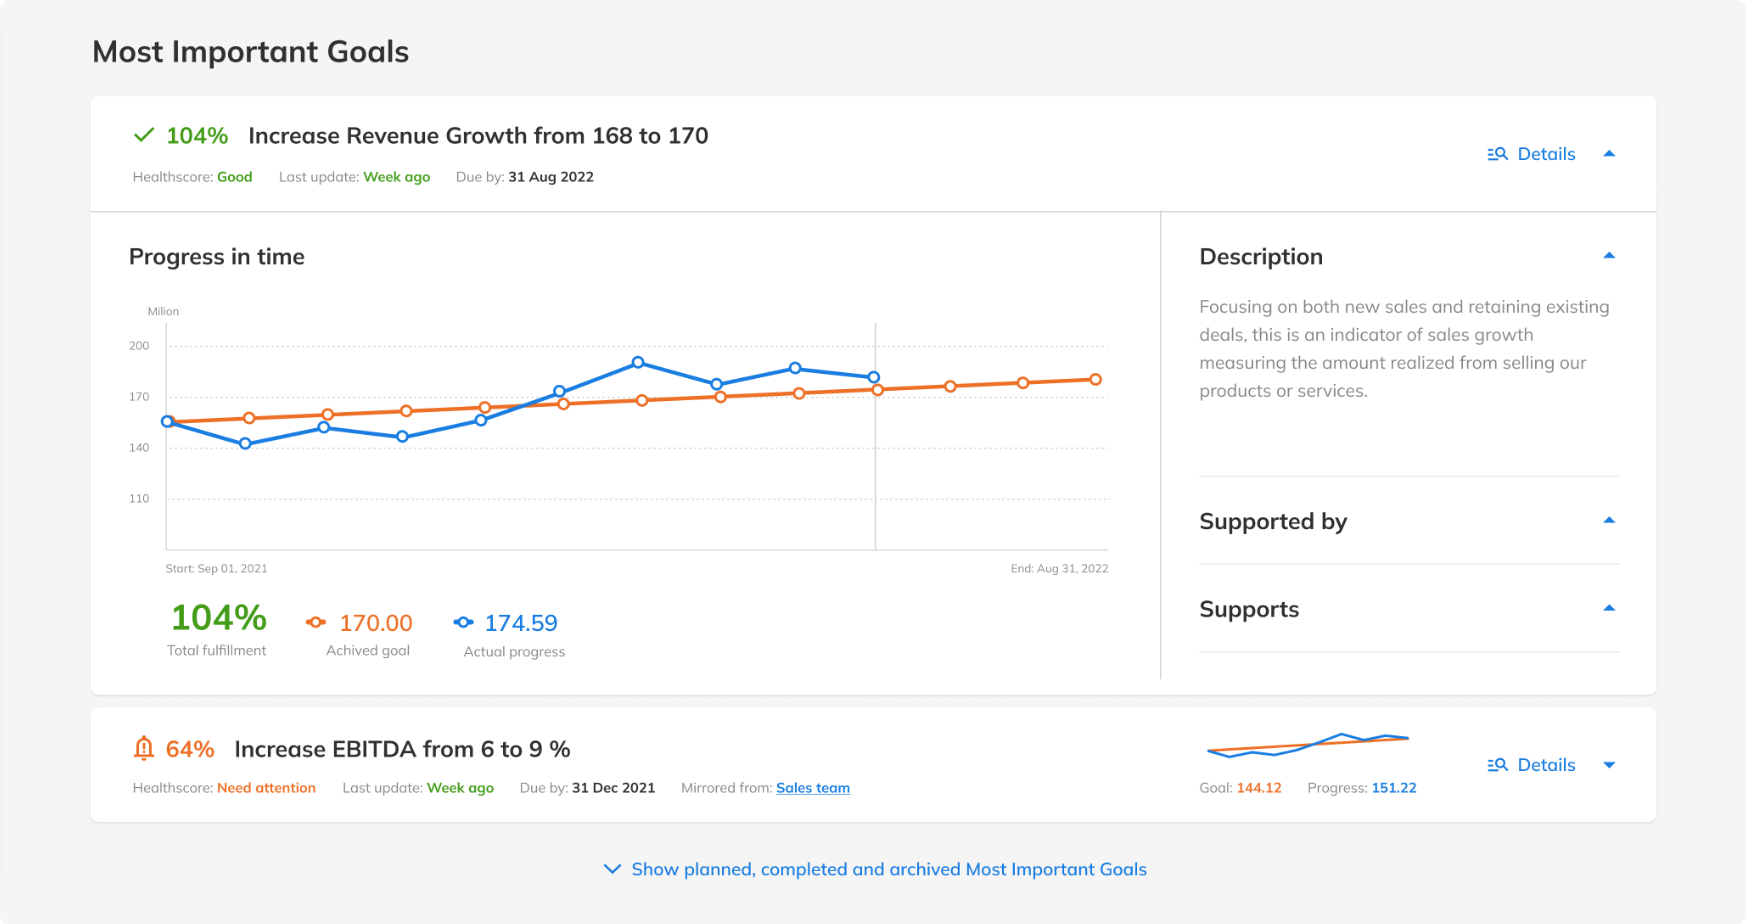Click the highest blue data point on the chart
This screenshot has width=1746, height=924.
click(x=638, y=363)
